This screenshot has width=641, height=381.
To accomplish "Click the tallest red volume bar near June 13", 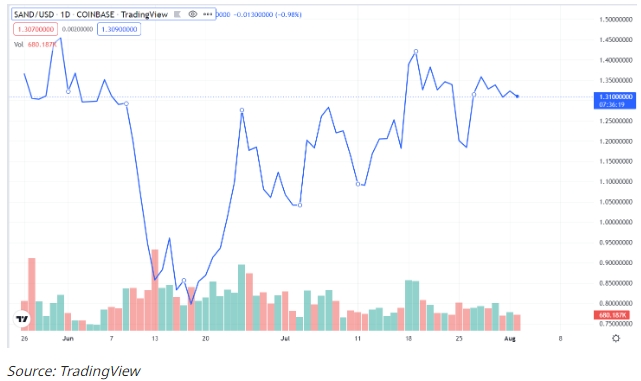I will tap(155, 290).
